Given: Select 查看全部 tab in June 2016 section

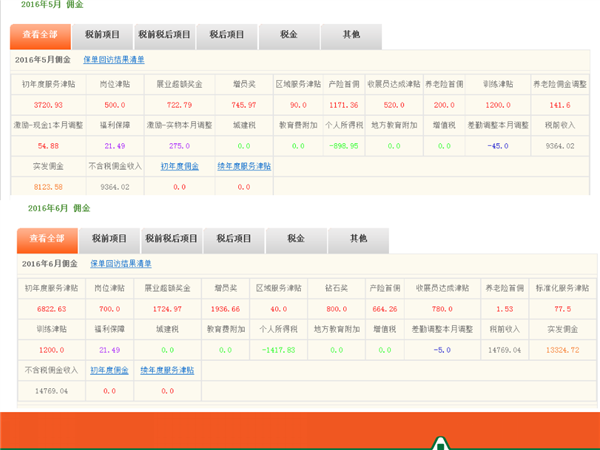Looking at the screenshot, I should (47, 239).
